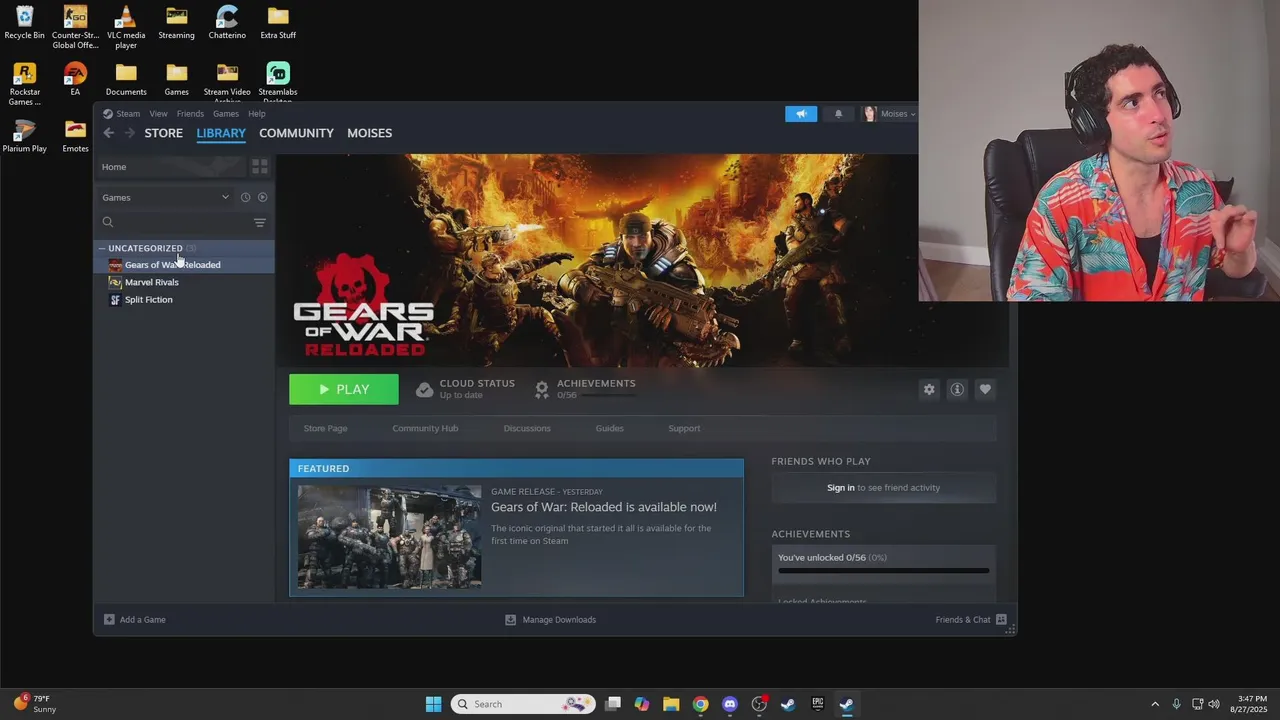Screen dimensions: 1280x720
Task: Open Discord from the taskbar
Action: tap(730, 704)
